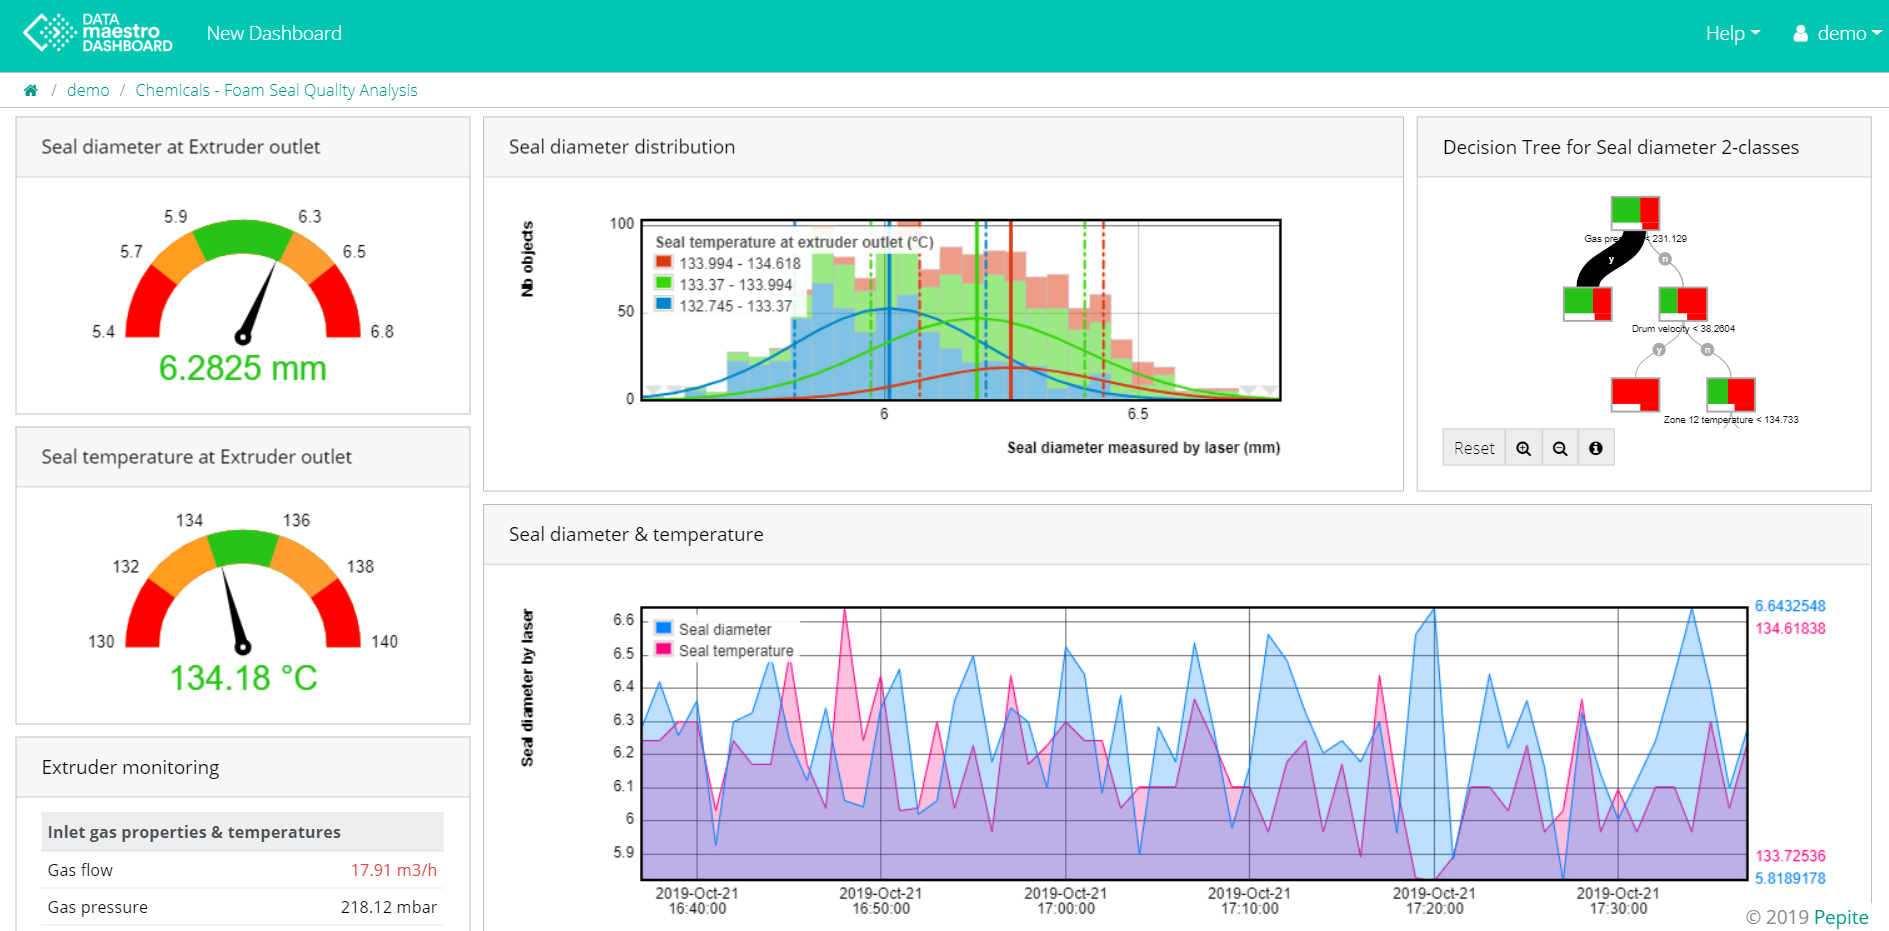The image size is (1889, 931).
Task: Select the Zone 12 temperature split node
Action: tap(1731, 394)
